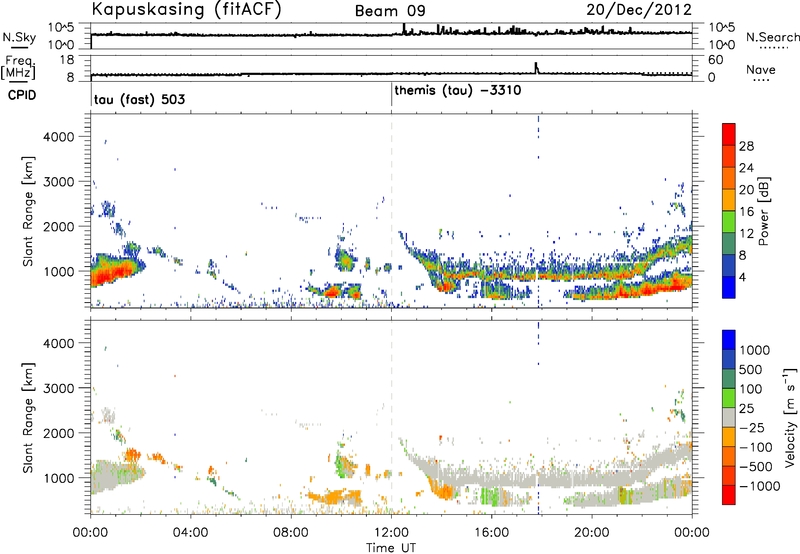Click the '-500' tick on the velocity colorbar
Screen dimensions: 800x554
point(756,466)
